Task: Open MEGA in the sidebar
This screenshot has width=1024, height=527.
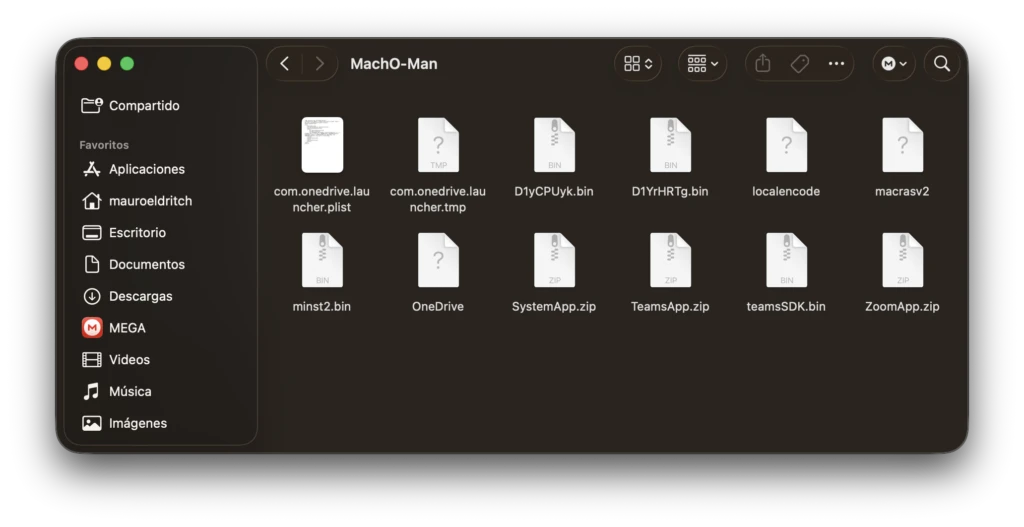Action: [x=126, y=328]
